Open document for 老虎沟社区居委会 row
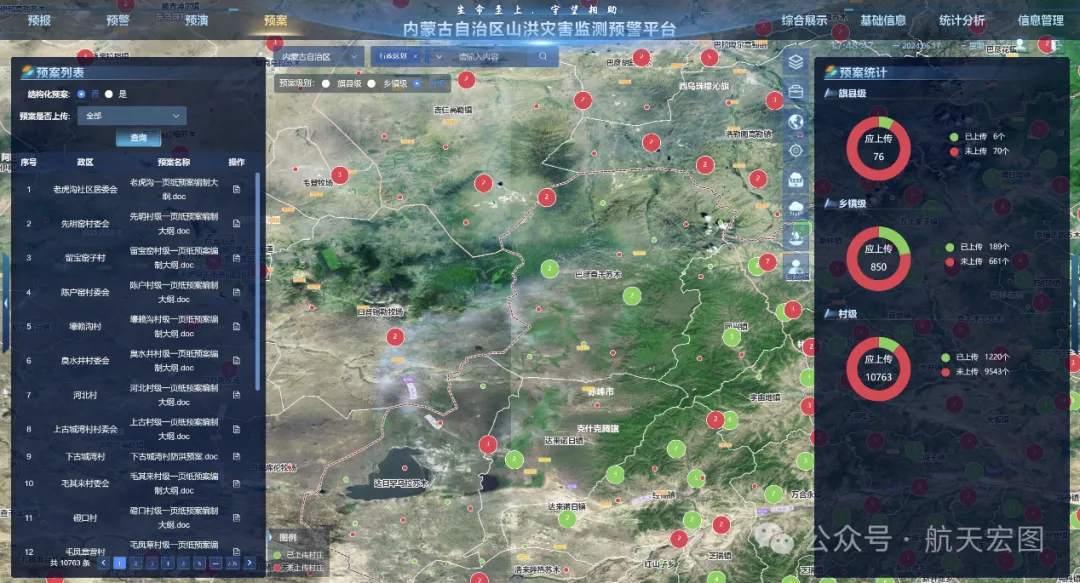1080x583 pixels. 237,189
